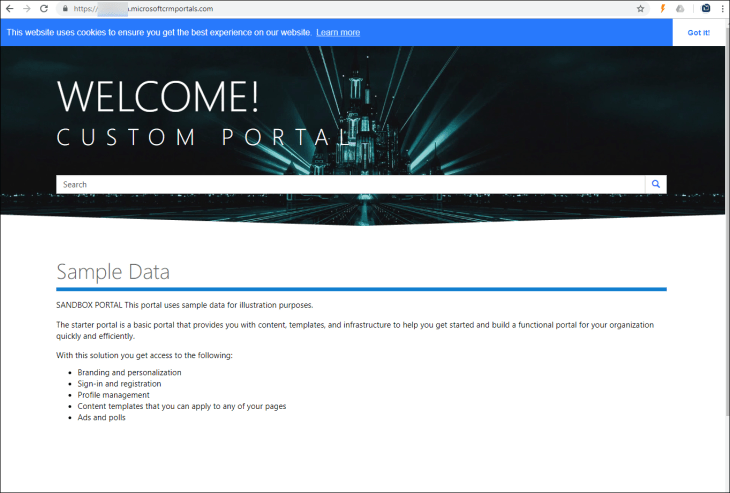Click the gray cloud extension icon
The height and width of the screenshot is (493, 730).
coord(681,8)
